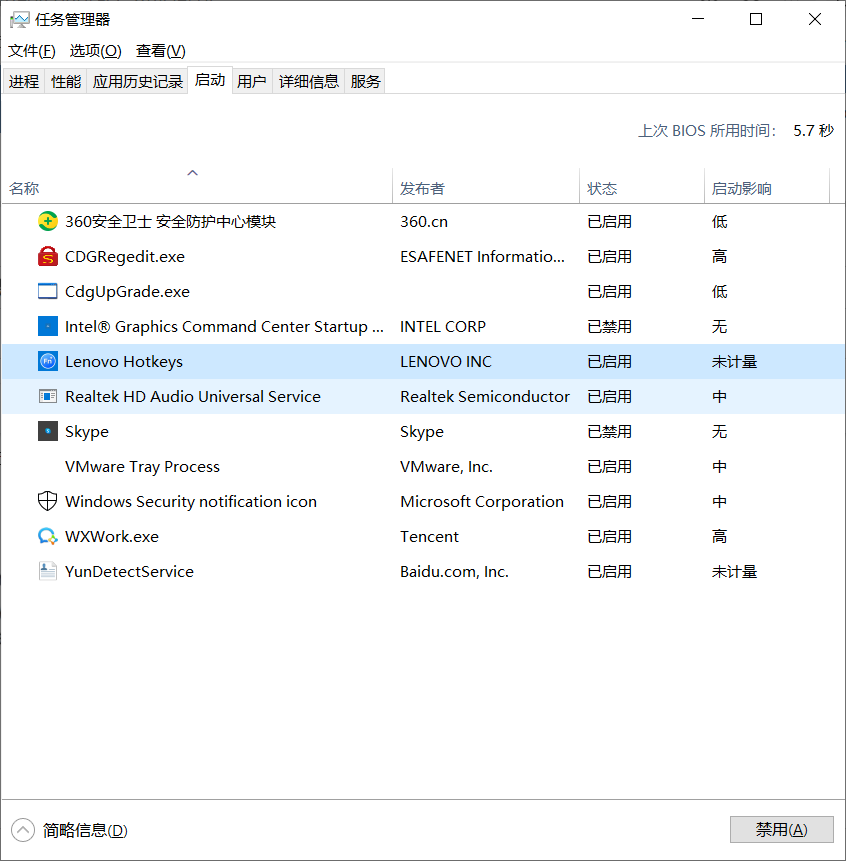
Task: Select the CdgUpGrade.exe row name
Action: [x=127, y=292]
